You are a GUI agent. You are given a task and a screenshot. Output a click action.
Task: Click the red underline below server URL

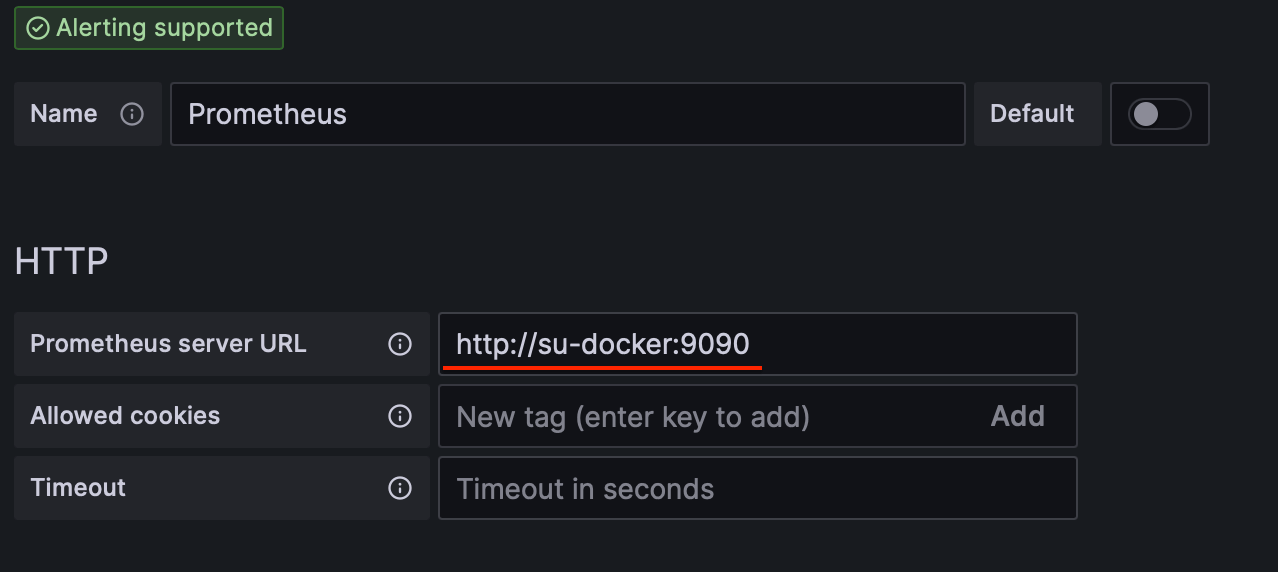[x=602, y=367]
